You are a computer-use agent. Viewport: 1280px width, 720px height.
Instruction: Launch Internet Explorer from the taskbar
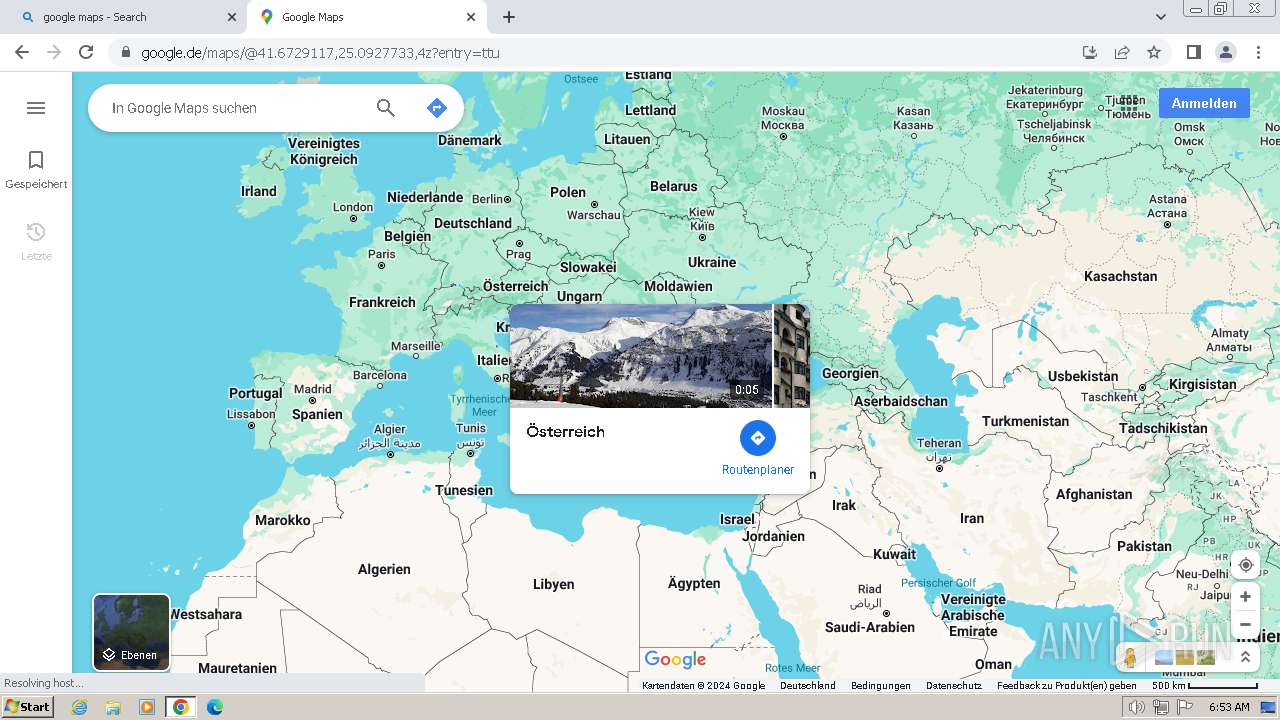pyautogui.click(x=79, y=707)
